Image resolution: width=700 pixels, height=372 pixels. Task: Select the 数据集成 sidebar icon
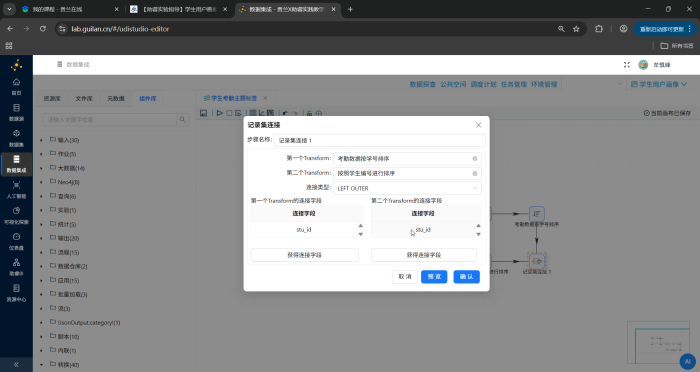(16, 164)
